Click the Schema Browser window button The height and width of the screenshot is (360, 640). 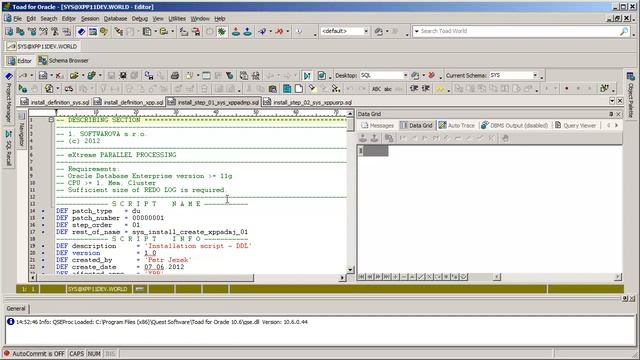[63, 61]
